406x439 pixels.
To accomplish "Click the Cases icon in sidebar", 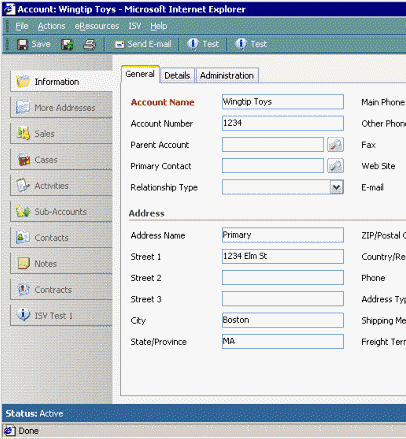I will [x=24, y=159].
